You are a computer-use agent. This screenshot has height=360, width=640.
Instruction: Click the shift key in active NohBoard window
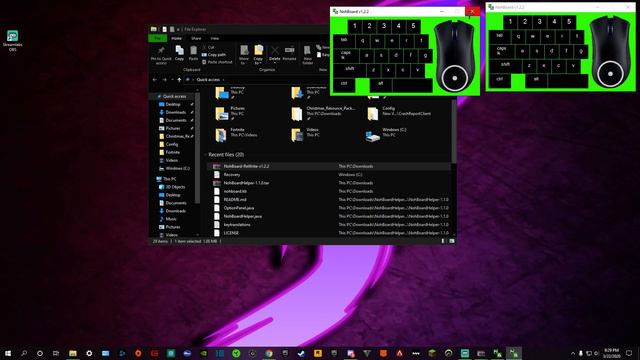pos(350,69)
